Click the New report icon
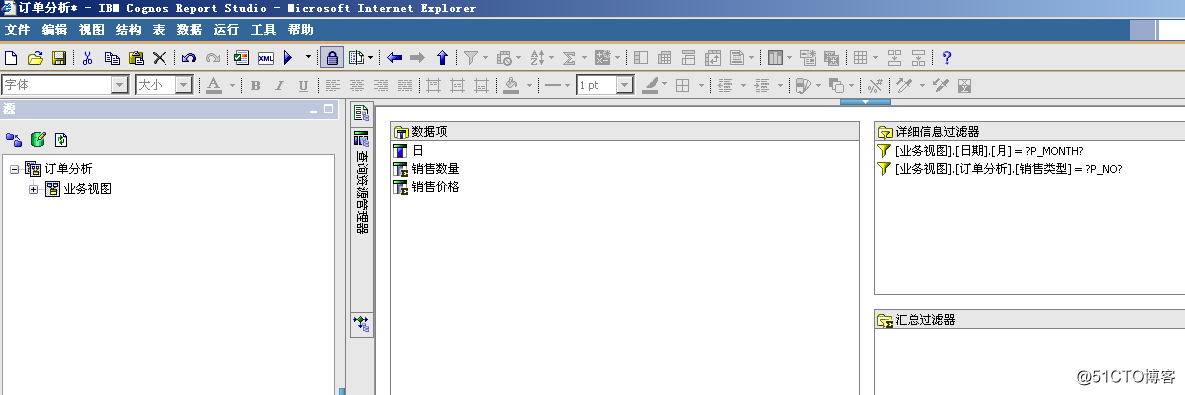Viewport: 1185px width, 395px height. tap(11, 58)
